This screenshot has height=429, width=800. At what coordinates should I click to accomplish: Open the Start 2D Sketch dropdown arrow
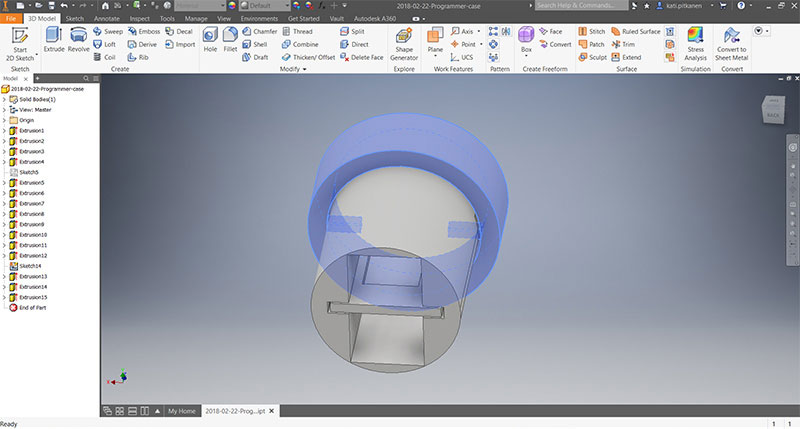tap(36, 54)
